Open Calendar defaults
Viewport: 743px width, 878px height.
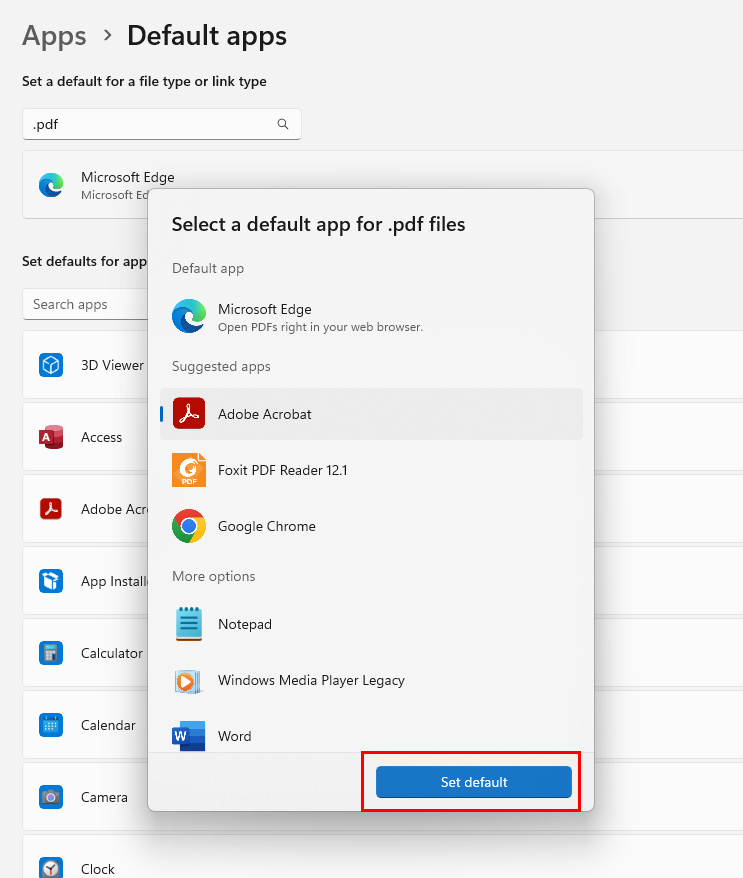point(85,725)
